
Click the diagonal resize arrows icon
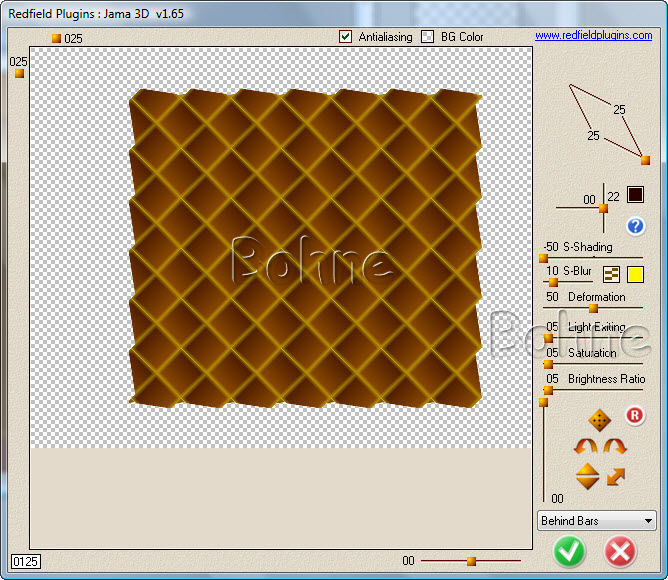coord(615,477)
